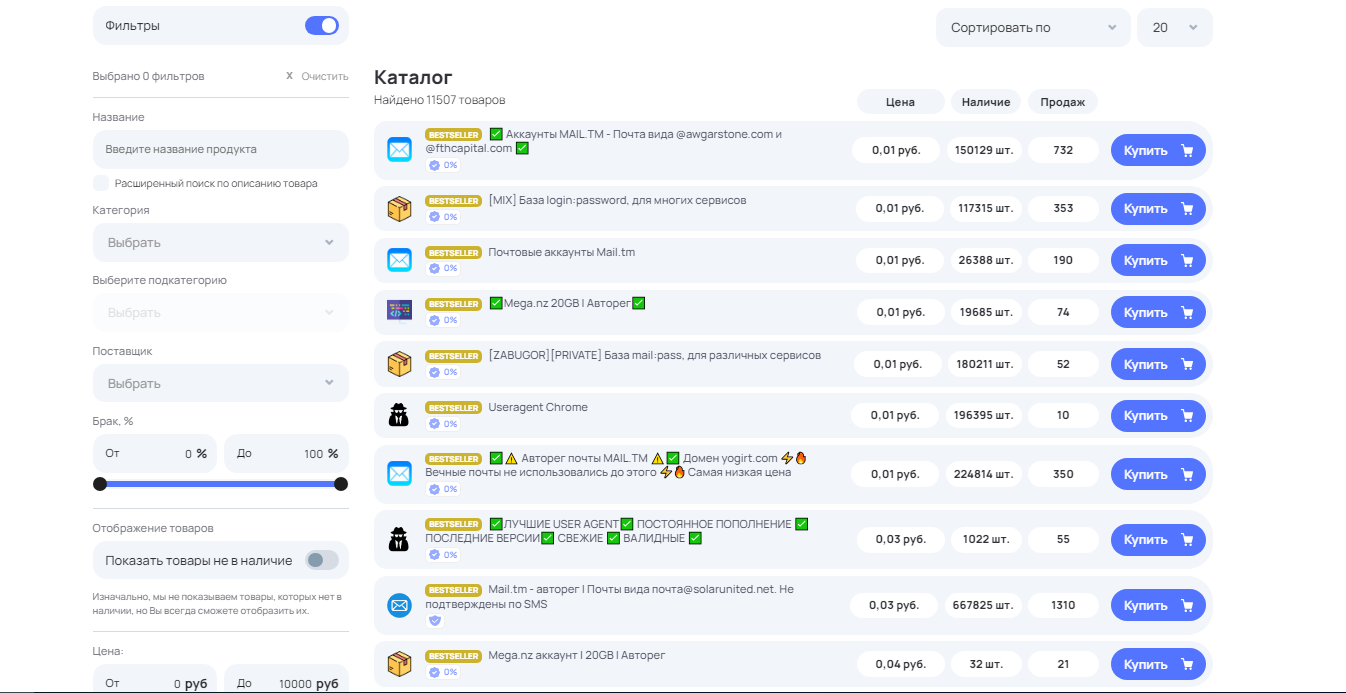Image resolution: width=1346 pixels, height=693 pixels.
Task: Click Купить for [MIX] База login:password
Action: tap(1158, 209)
